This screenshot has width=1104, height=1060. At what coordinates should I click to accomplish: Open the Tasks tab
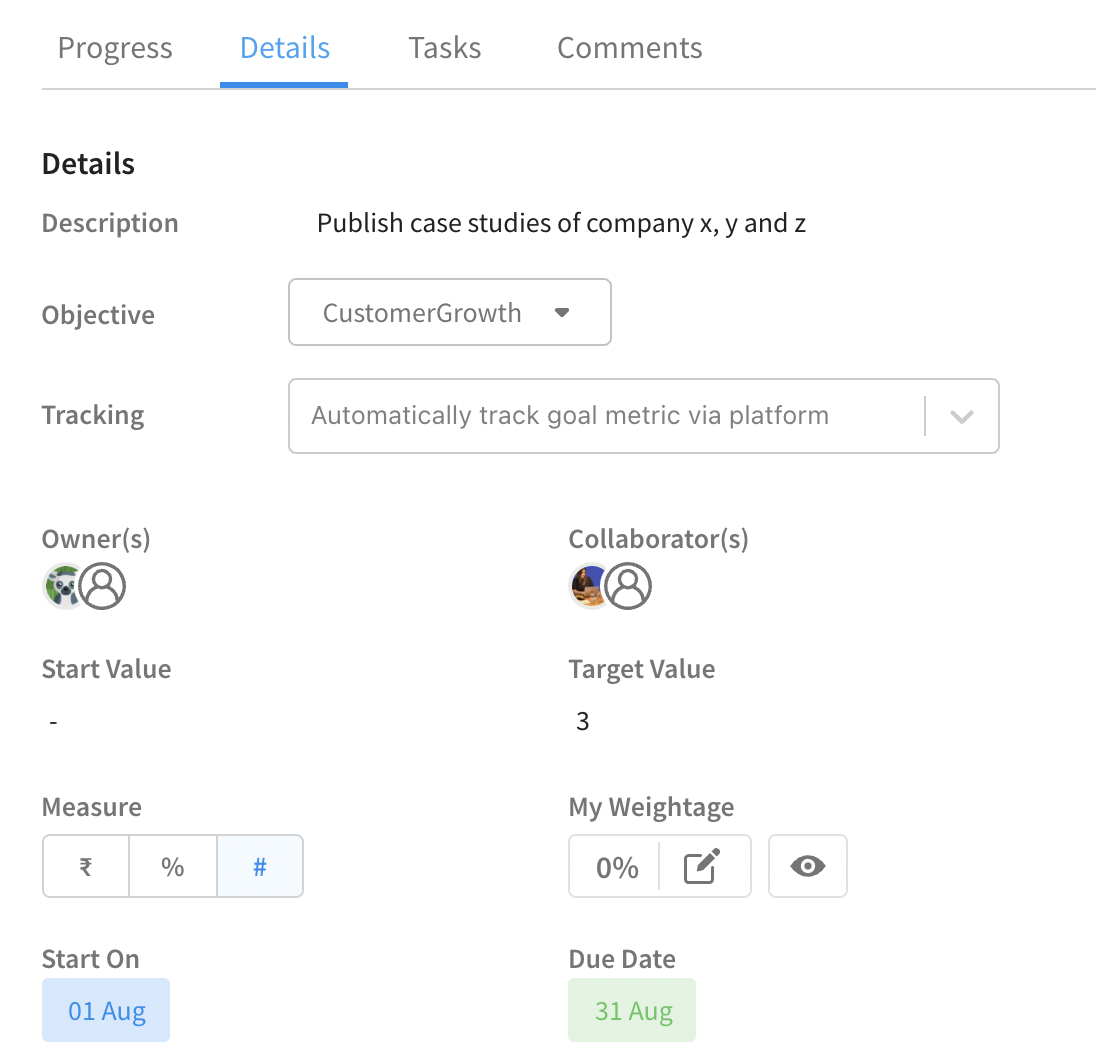point(445,49)
